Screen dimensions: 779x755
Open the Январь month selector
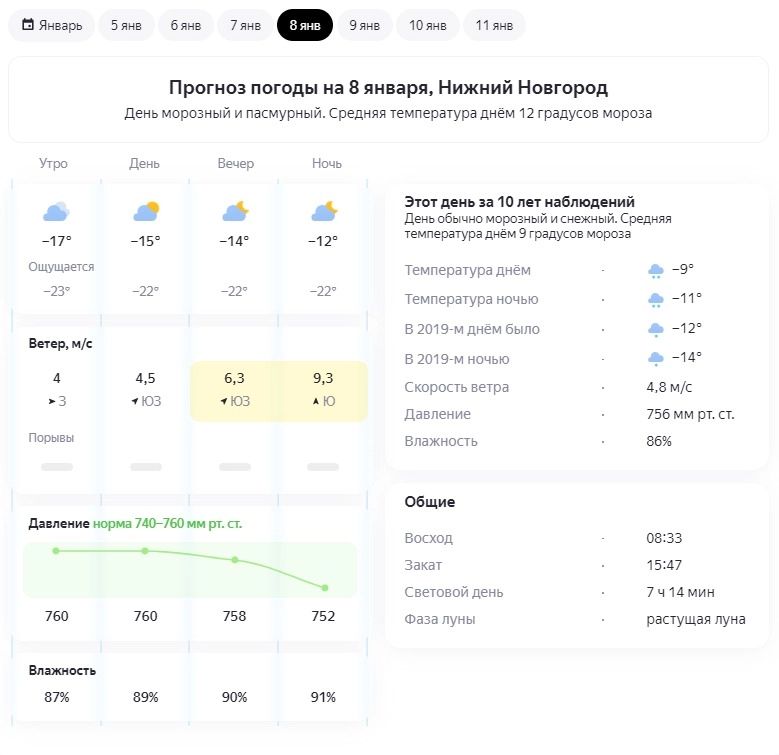click(52, 25)
